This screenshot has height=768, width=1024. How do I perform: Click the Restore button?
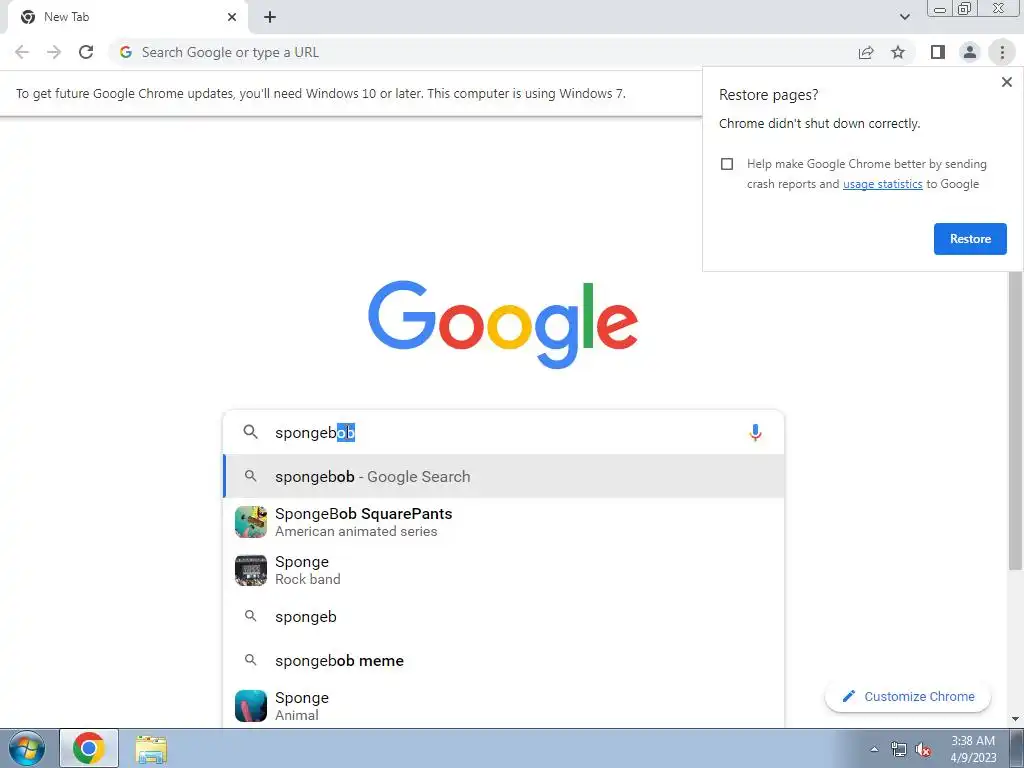click(970, 239)
